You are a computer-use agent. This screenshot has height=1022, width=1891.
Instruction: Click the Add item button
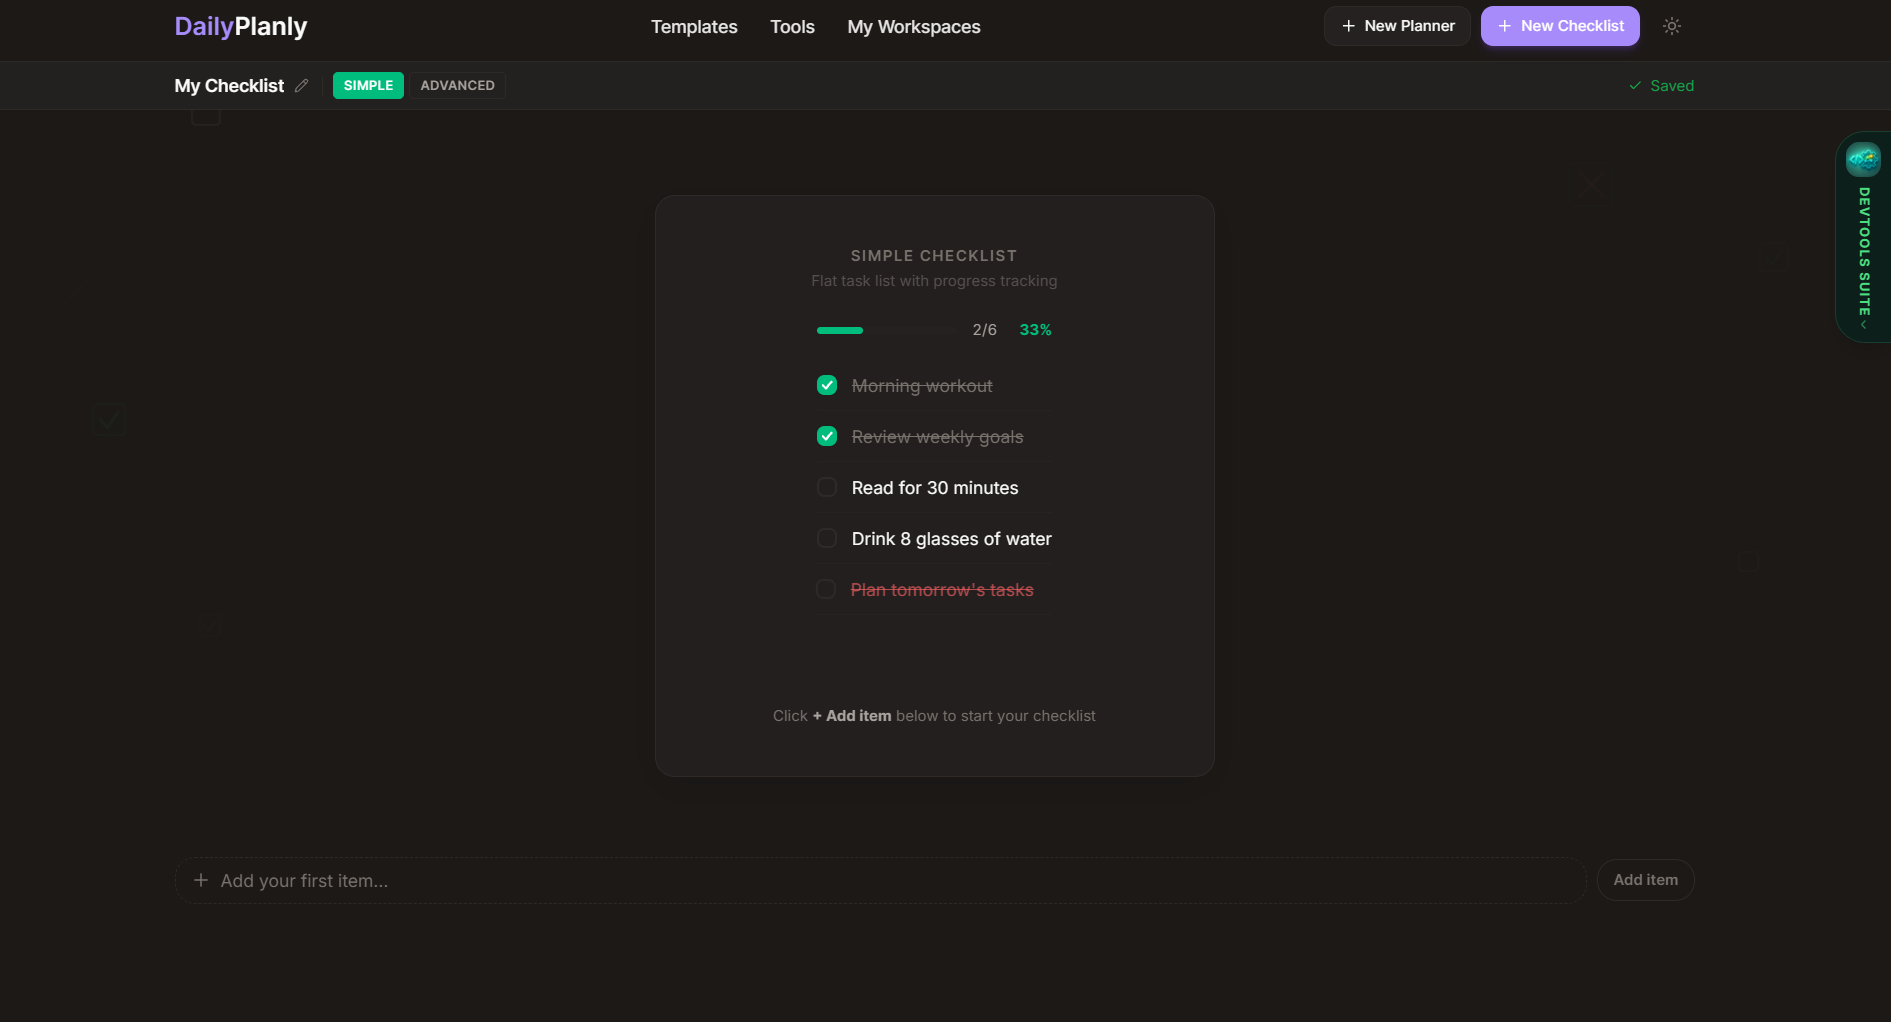1645,880
